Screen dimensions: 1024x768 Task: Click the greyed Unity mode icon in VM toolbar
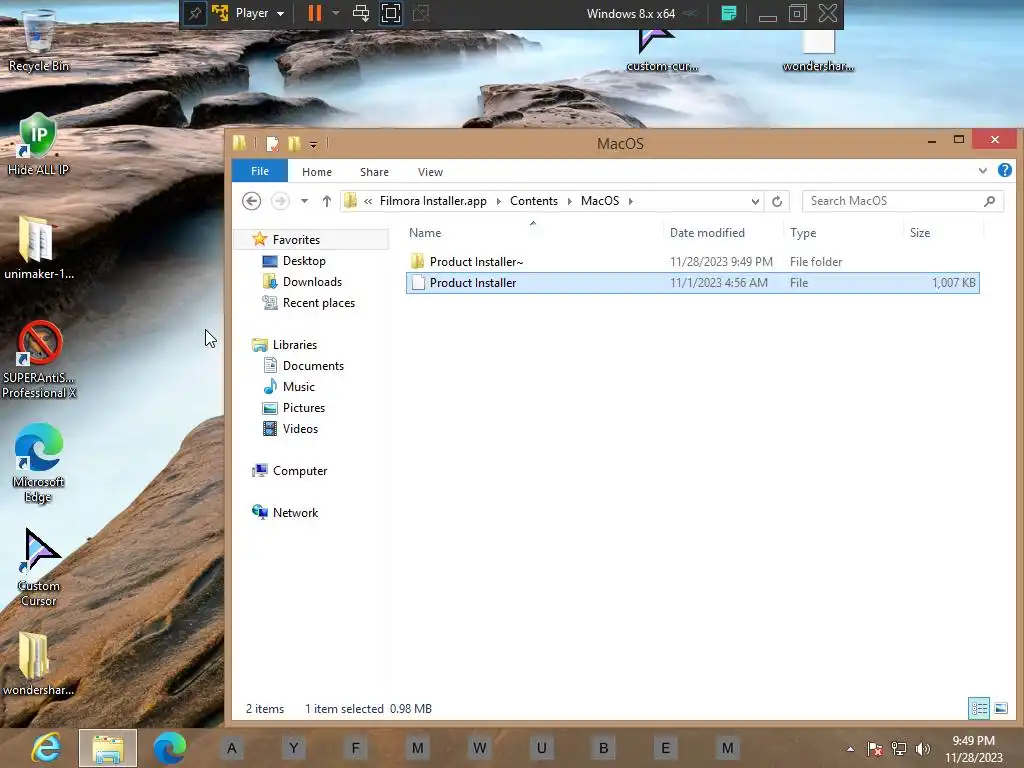point(421,14)
